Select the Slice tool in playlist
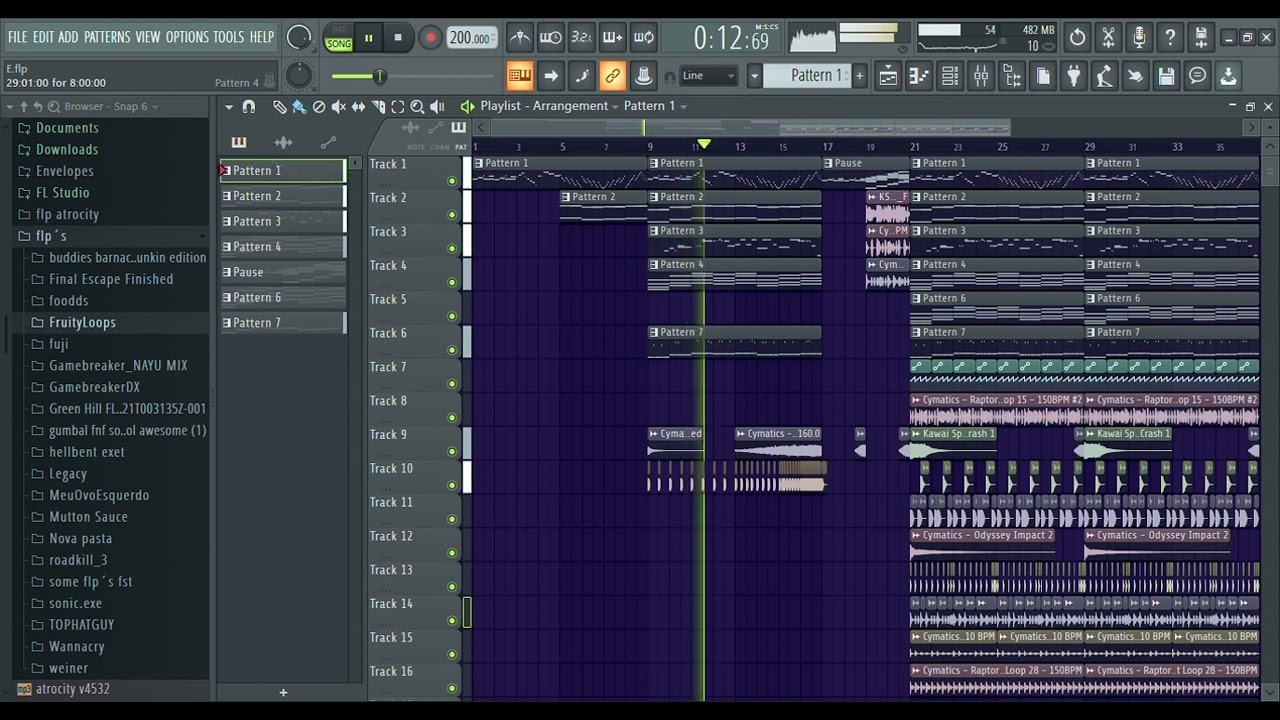 point(378,107)
